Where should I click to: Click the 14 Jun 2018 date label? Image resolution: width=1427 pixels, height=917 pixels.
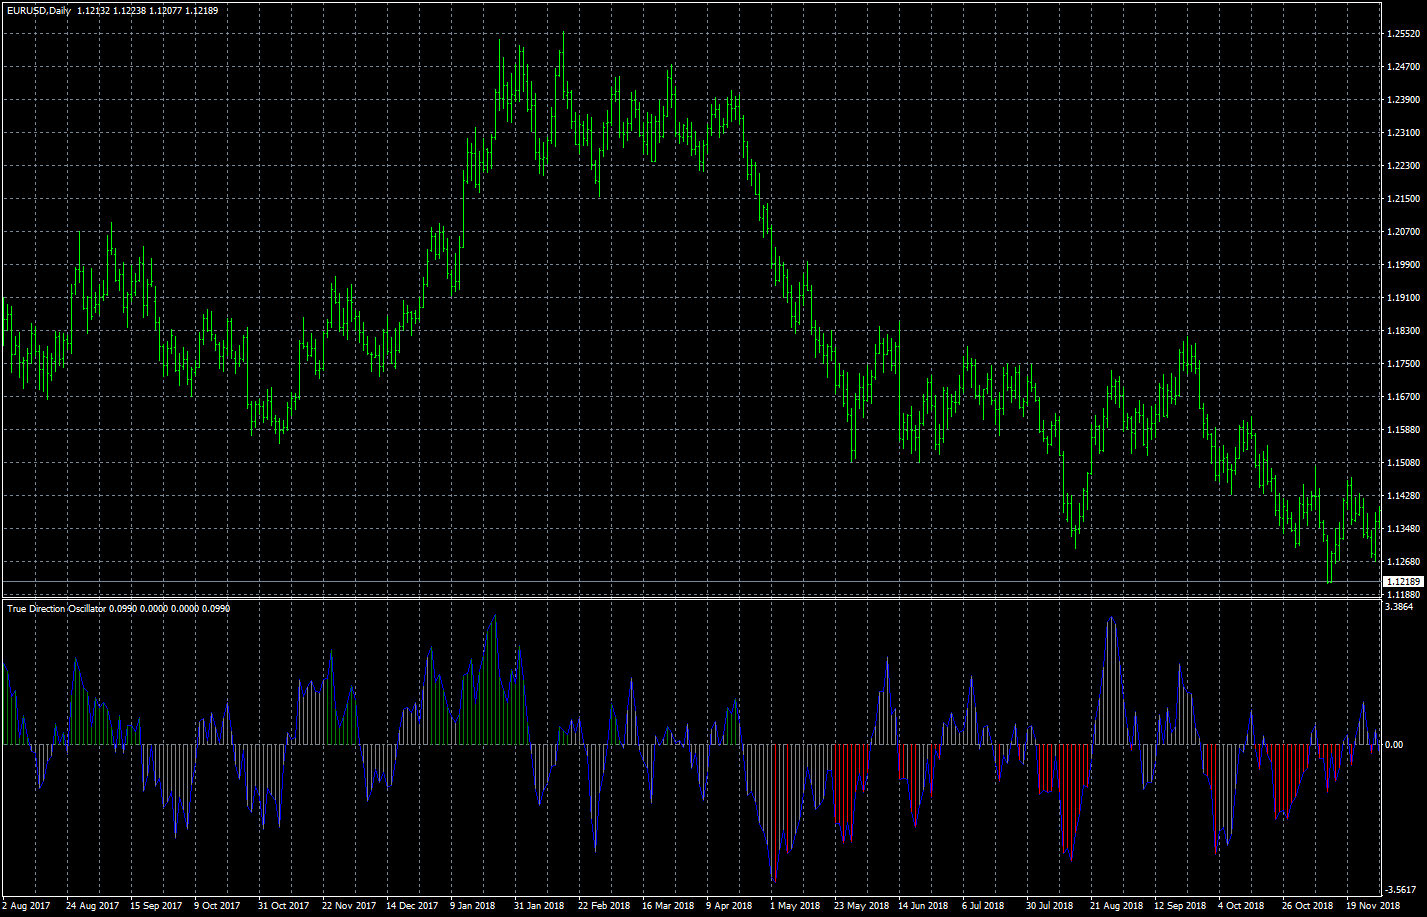924,906
